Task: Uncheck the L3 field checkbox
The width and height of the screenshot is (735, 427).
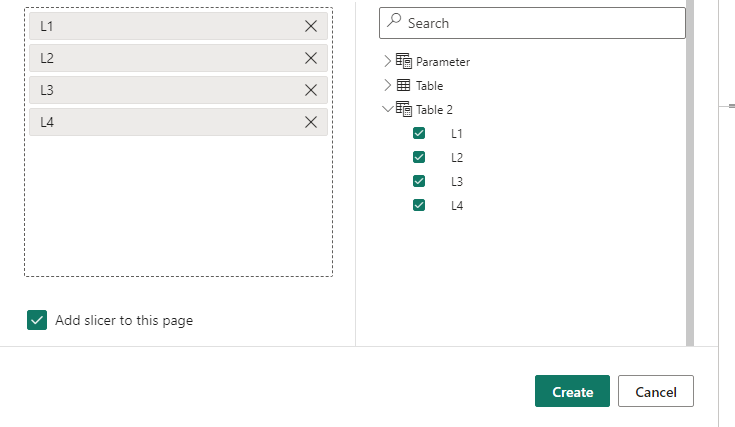Action: [x=419, y=181]
